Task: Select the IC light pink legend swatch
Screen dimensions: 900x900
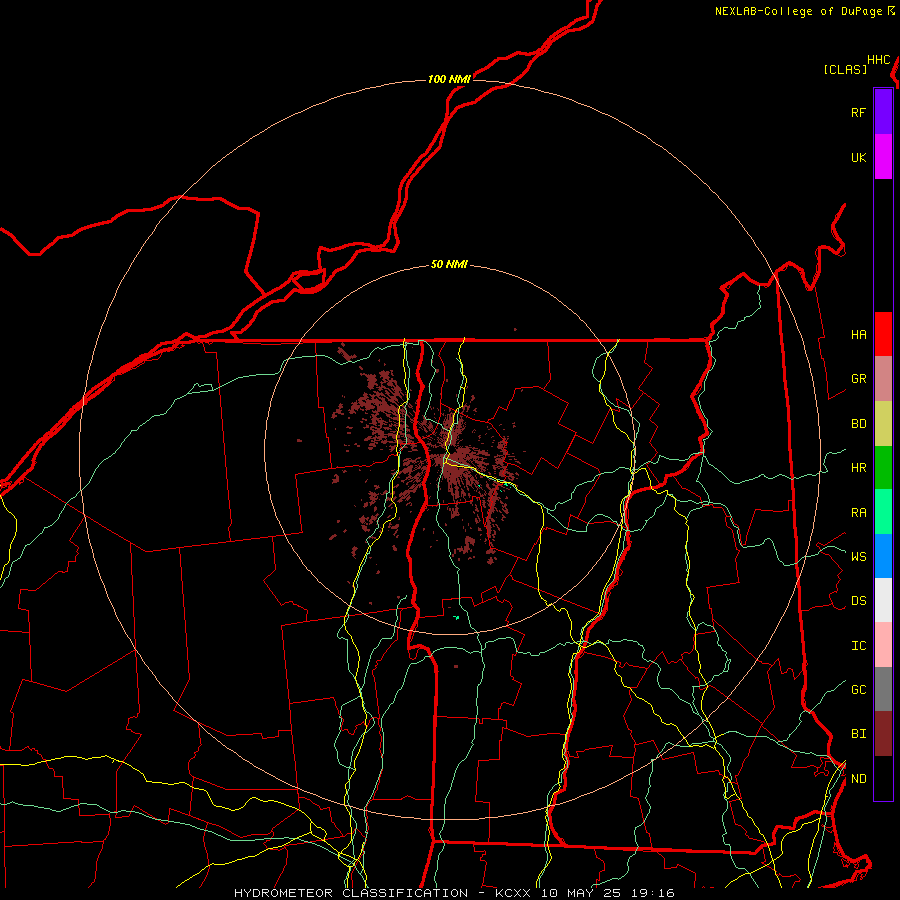Action: click(x=883, y=645)
